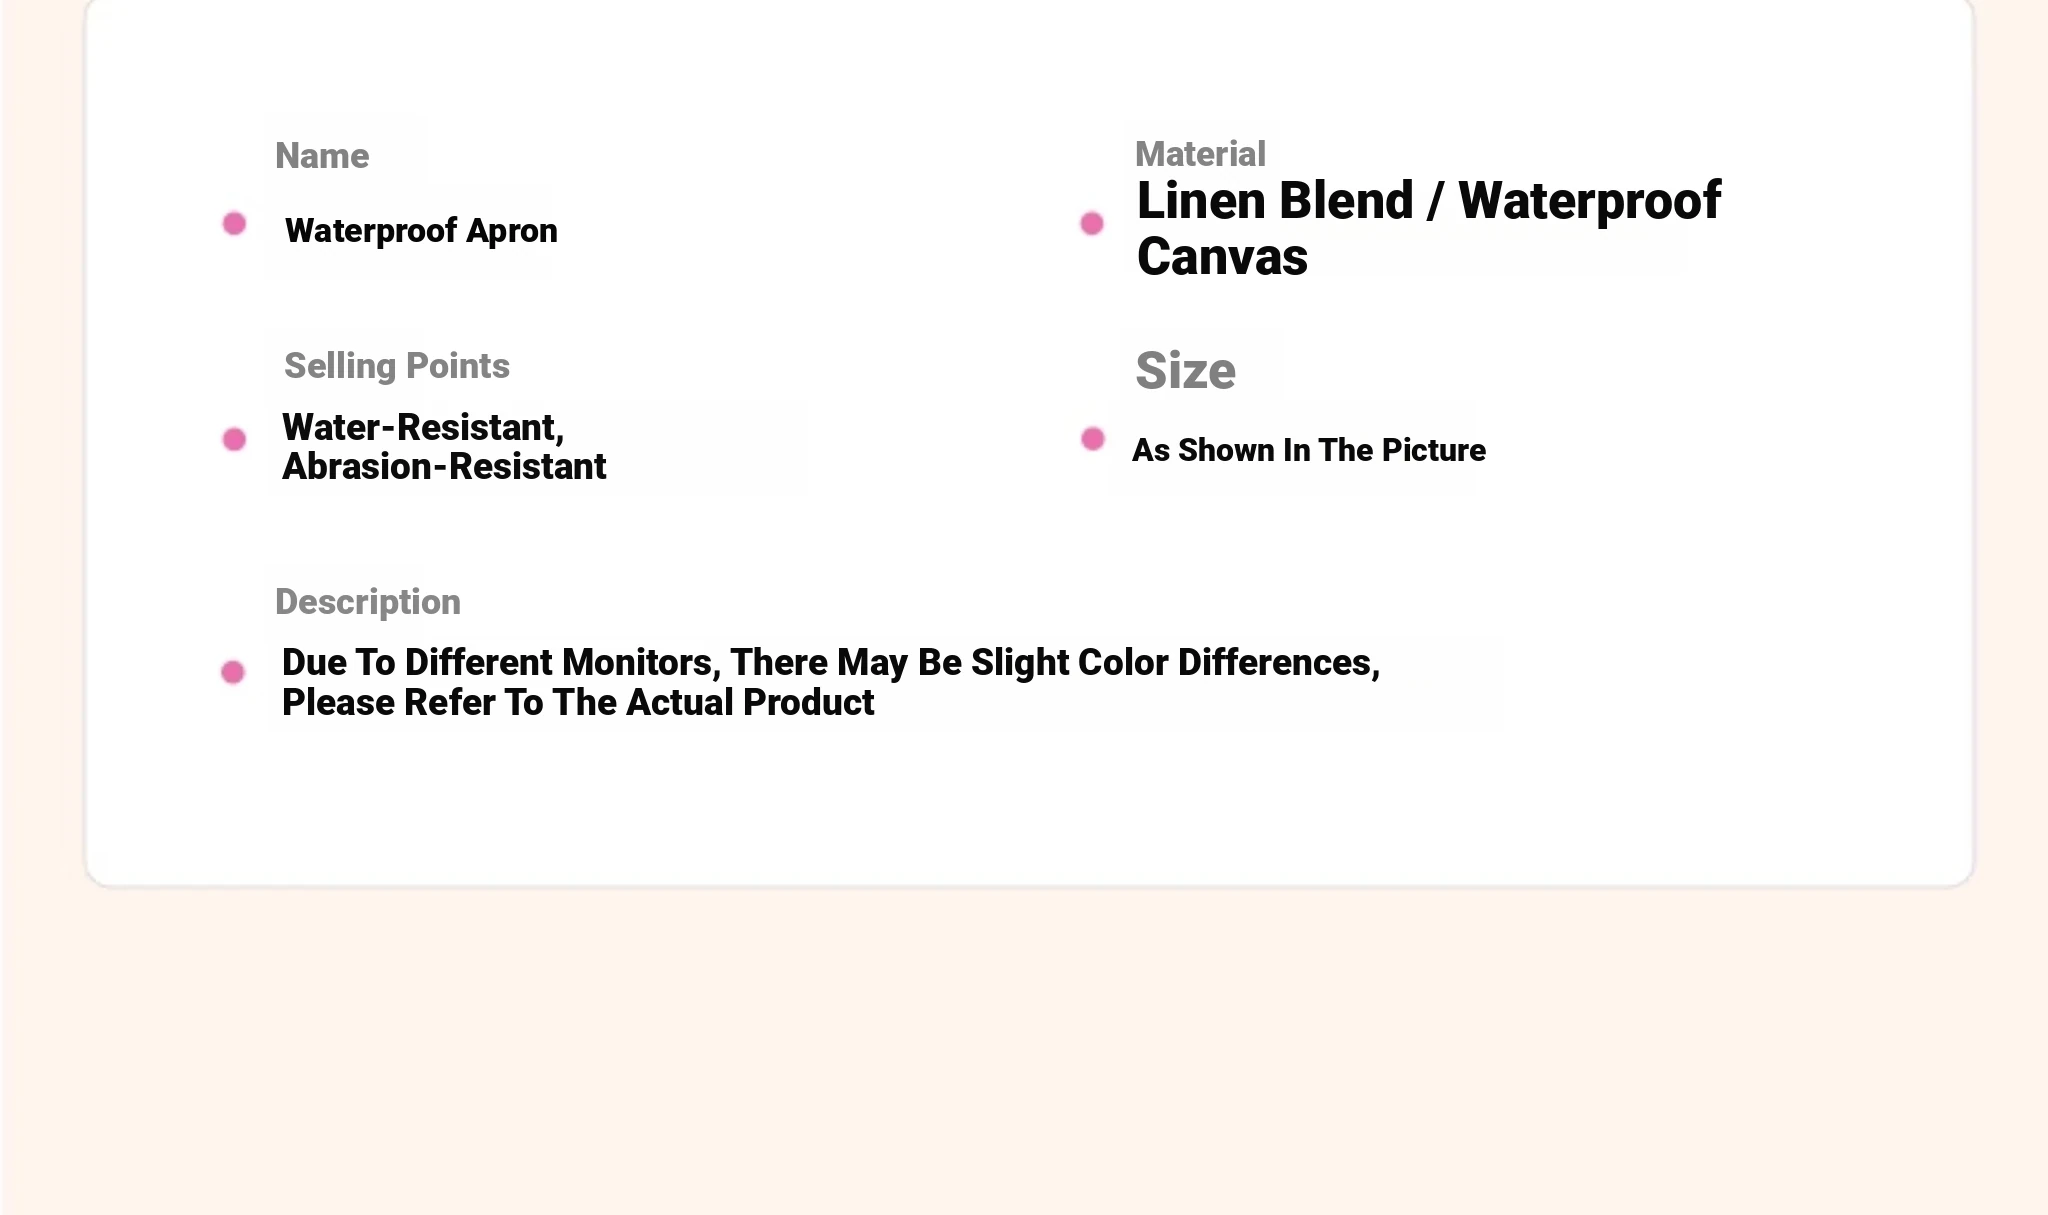Click the peach background below the white card
The width and height of the screenshot is (2048, 1215).
coord(1024,1050)
